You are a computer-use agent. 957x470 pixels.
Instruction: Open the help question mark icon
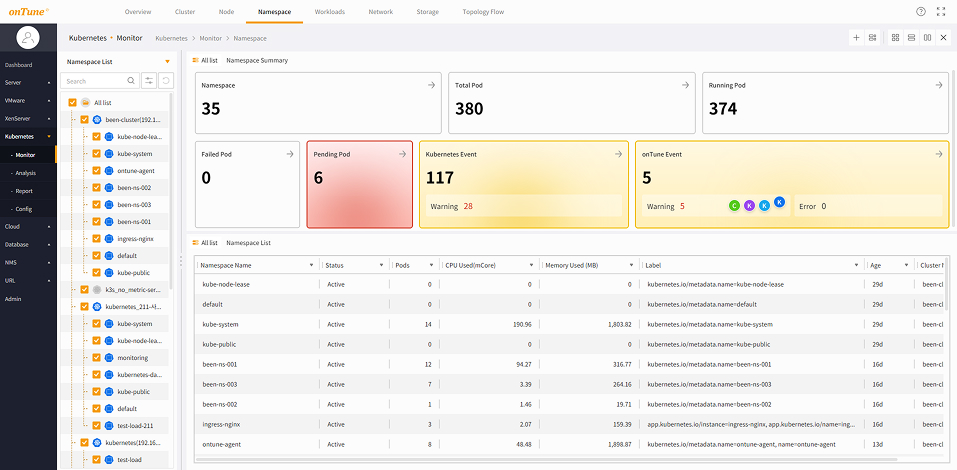click(921, 12)
